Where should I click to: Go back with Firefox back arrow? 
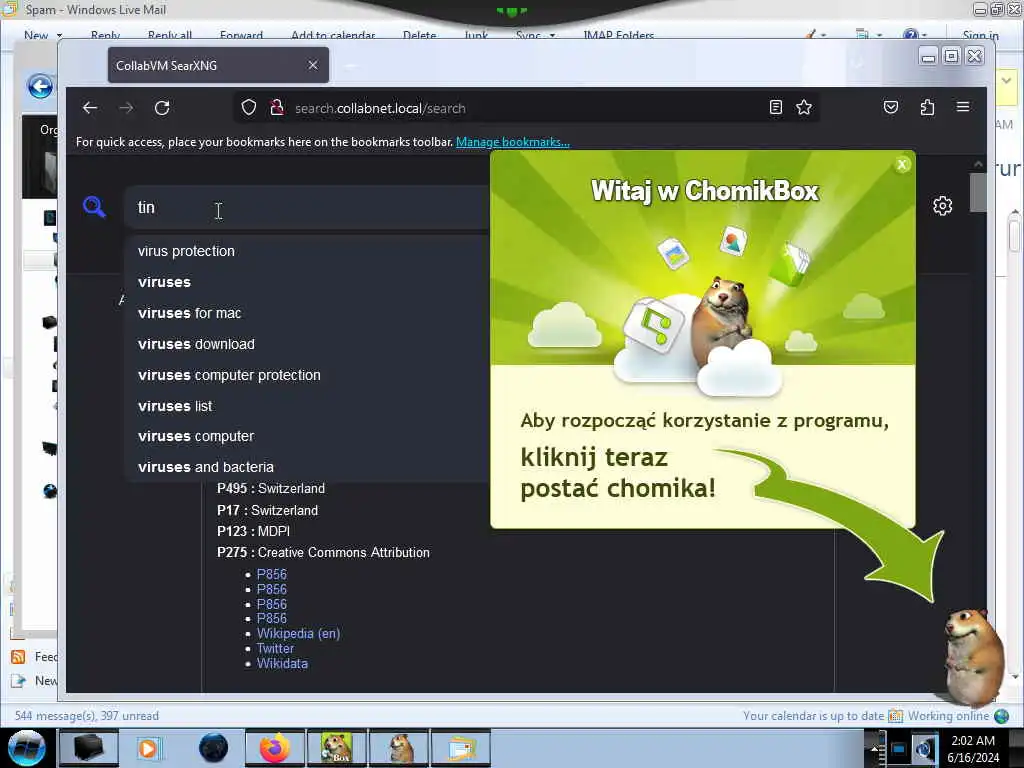(90, 108)
